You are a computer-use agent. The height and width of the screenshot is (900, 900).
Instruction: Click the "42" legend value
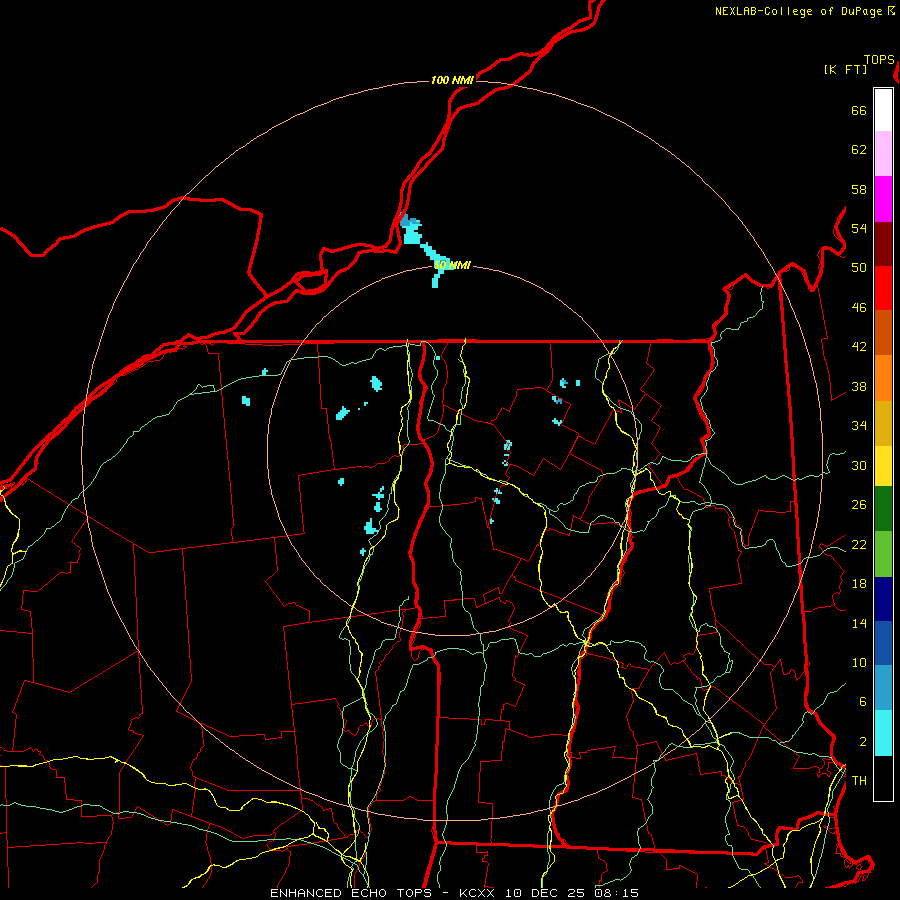(859, 347)
